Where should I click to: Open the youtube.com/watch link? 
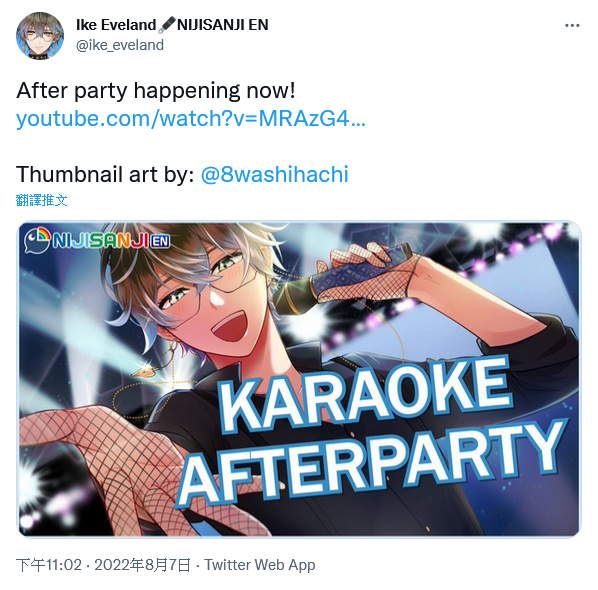click(191, 119)
